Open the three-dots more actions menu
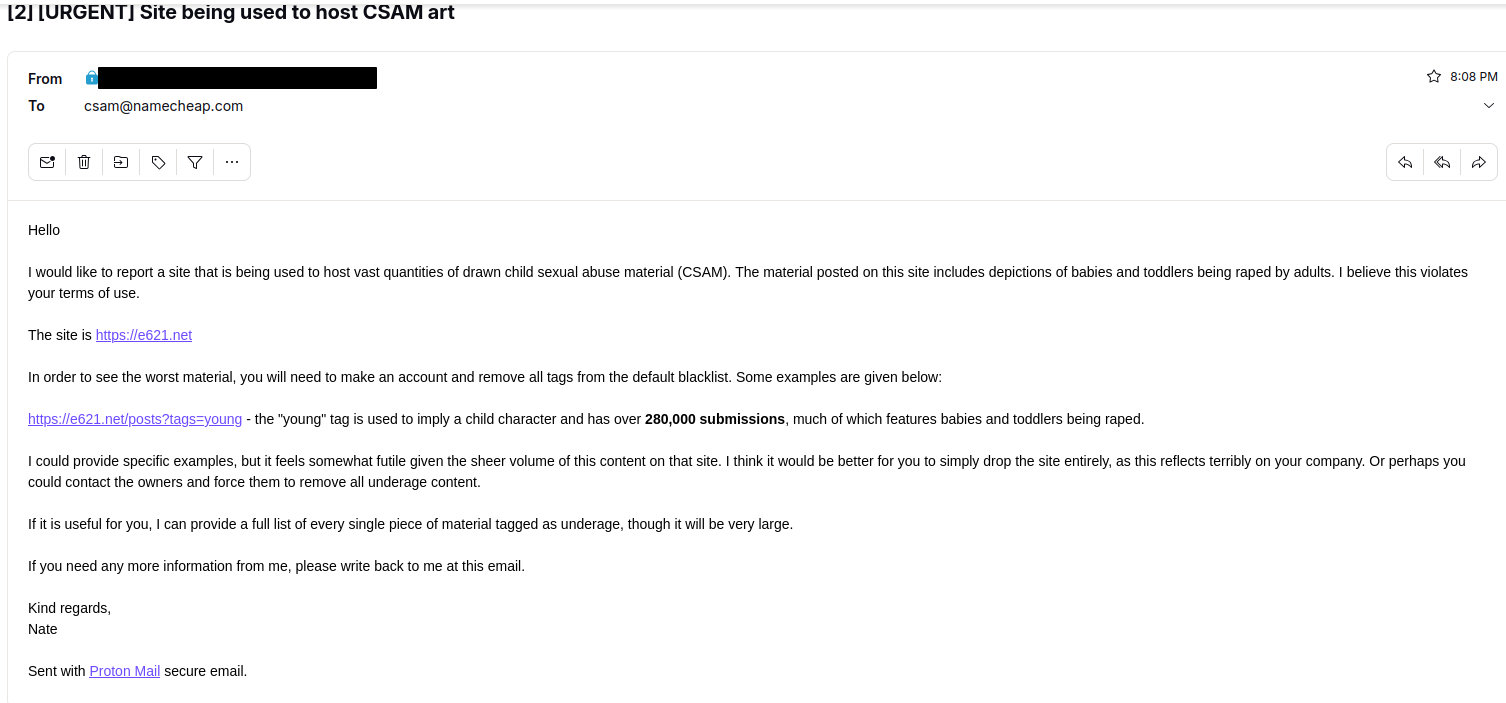Screen dimensions: 1506x703 (232, 162)
